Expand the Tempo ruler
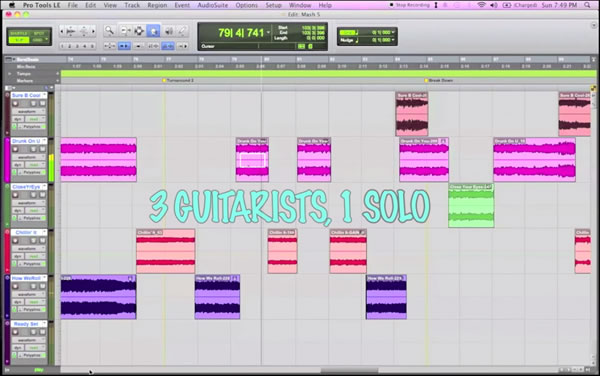 [10, 73]
